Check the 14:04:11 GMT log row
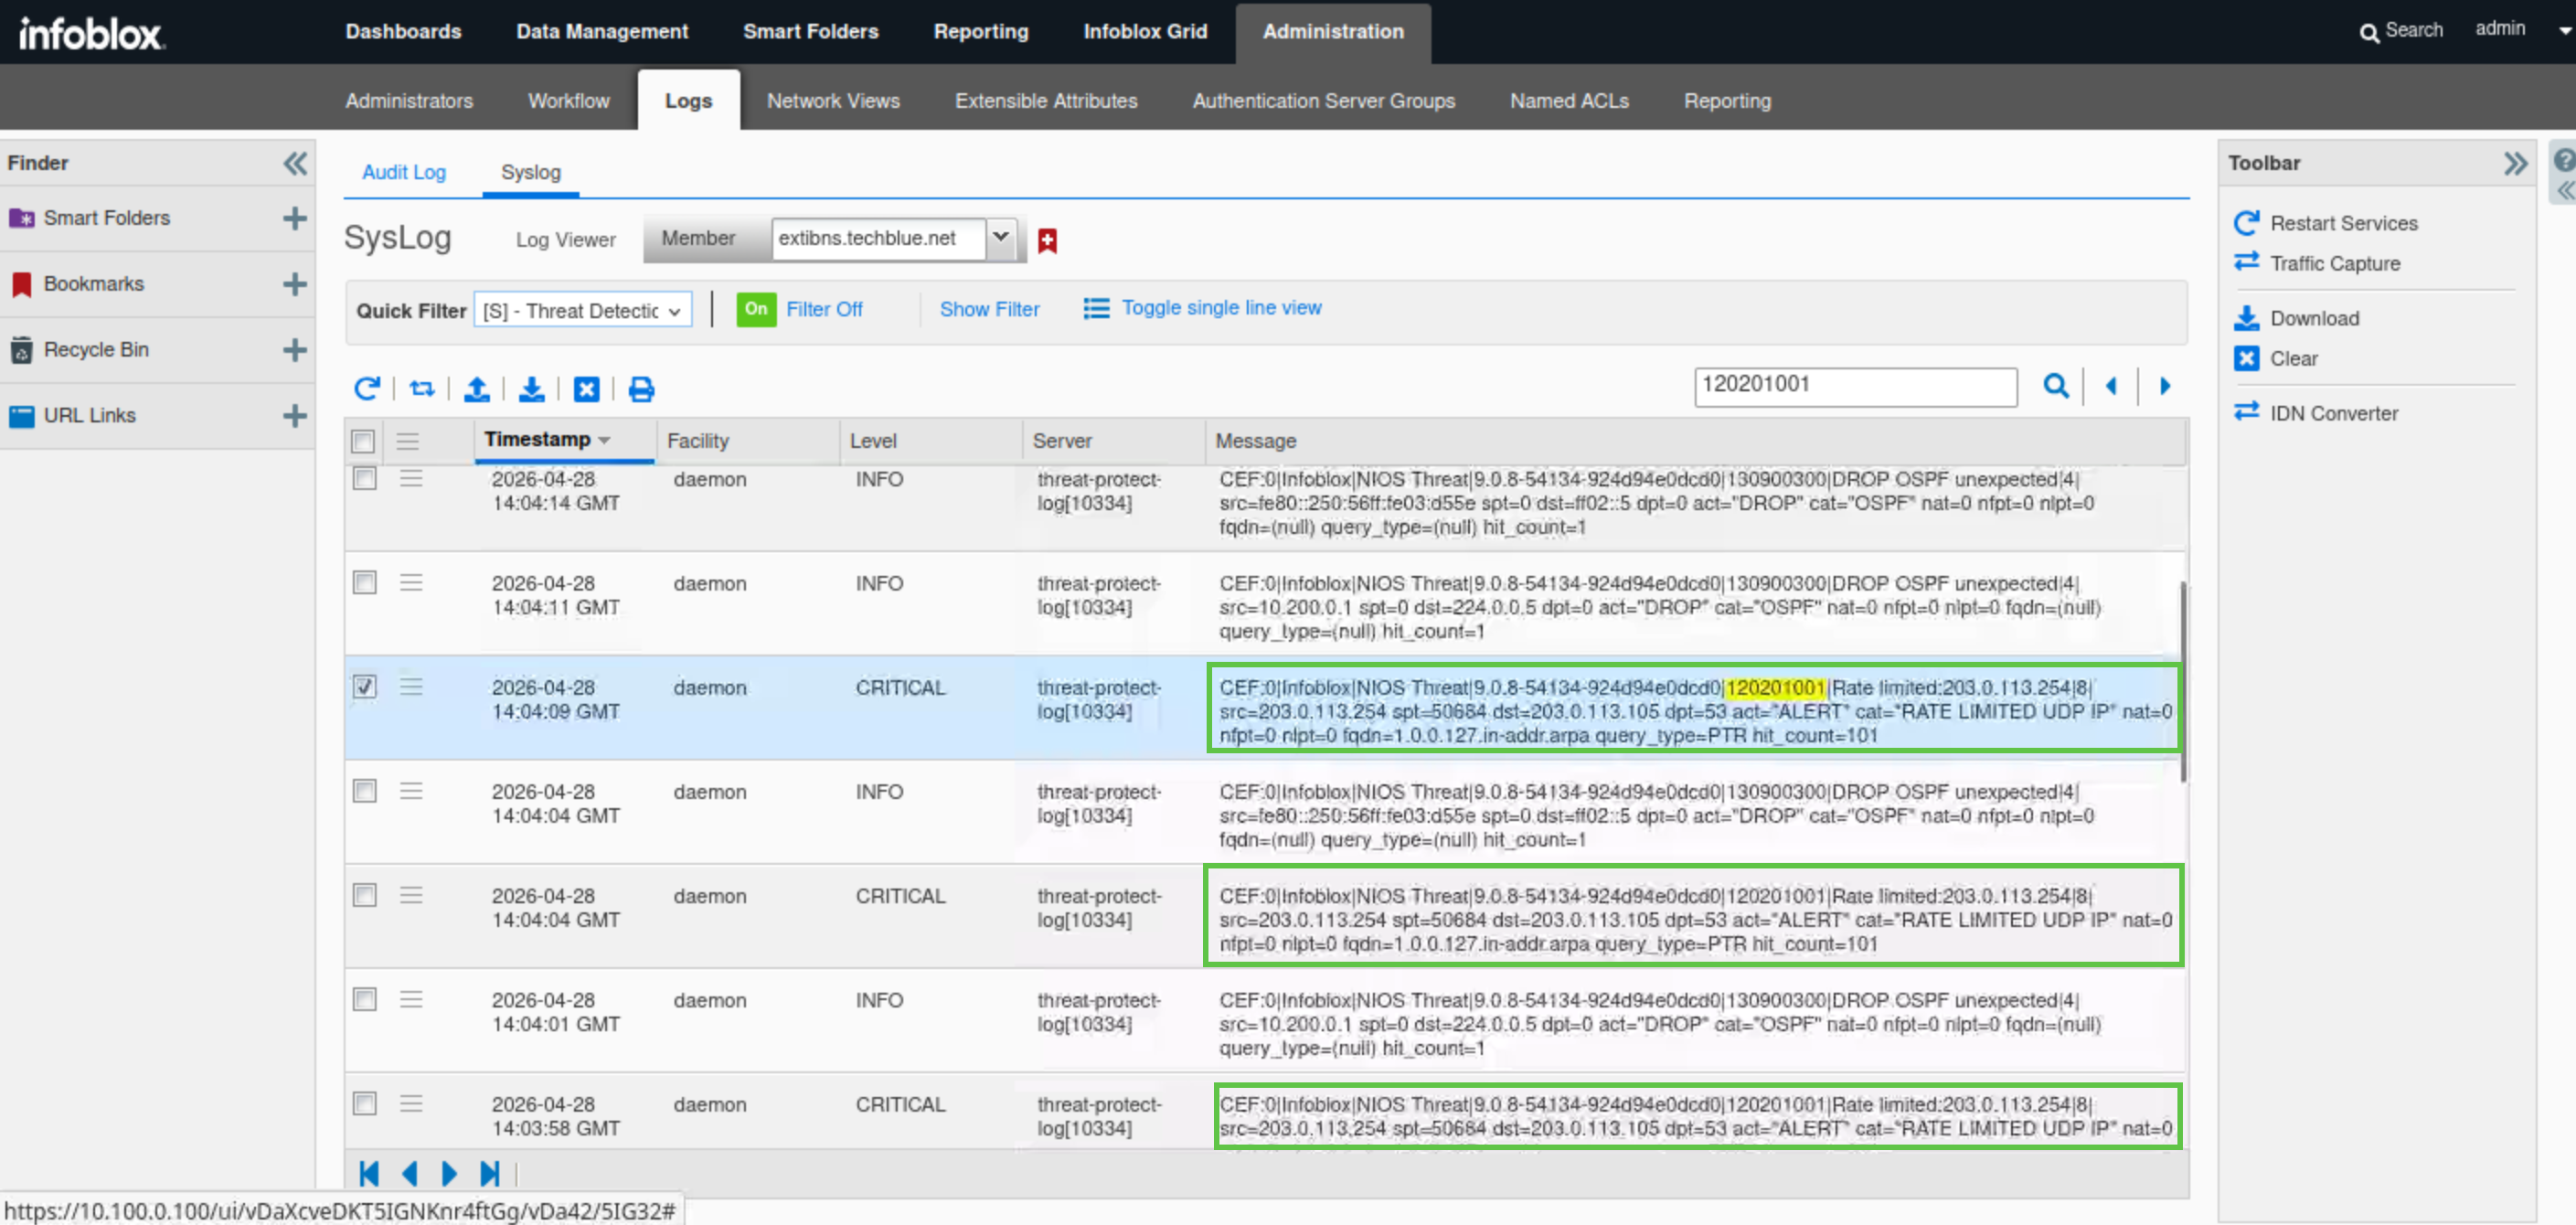Screen dimensions: 2576x1225 (365, 582)
